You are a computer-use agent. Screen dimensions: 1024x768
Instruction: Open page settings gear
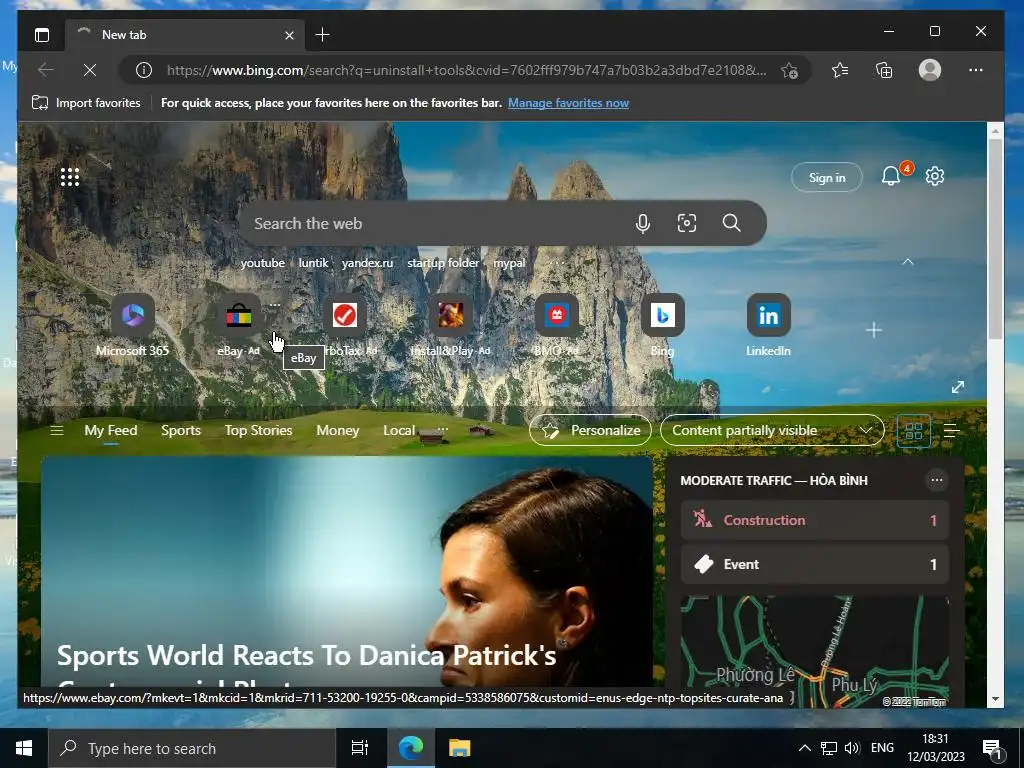(935, 176)
